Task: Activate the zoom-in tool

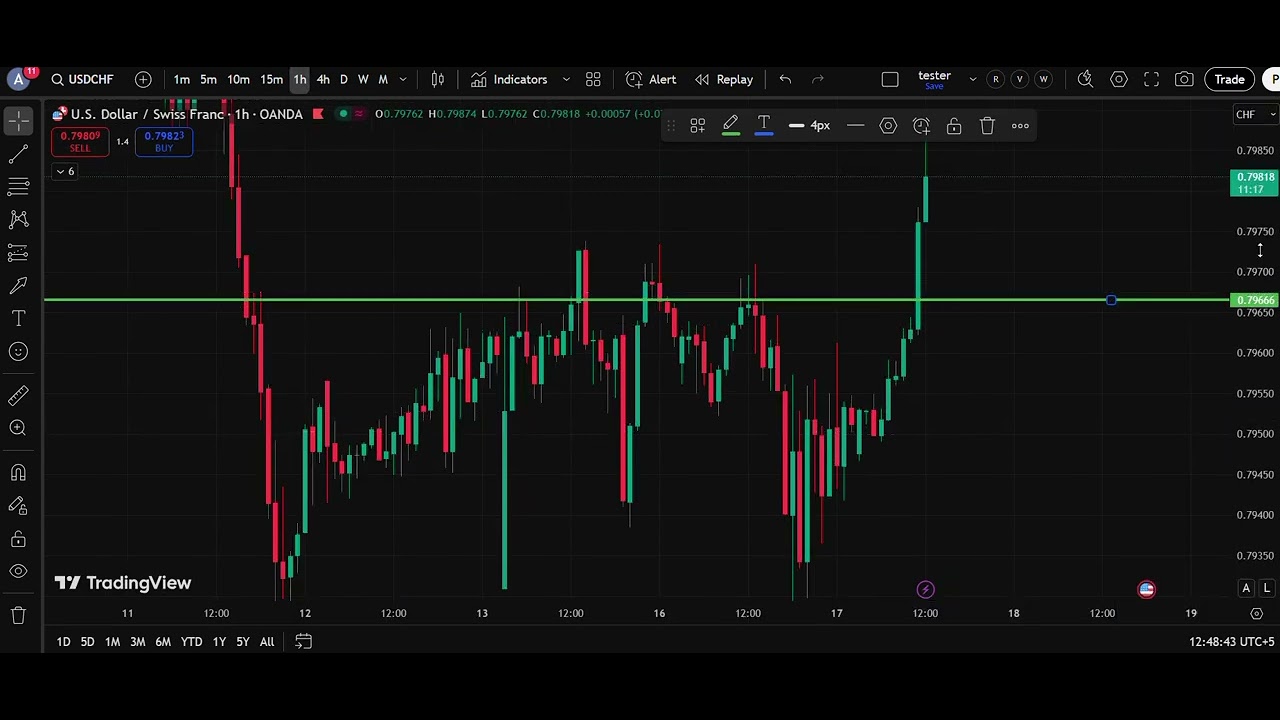Action: (x=18, y=428)
